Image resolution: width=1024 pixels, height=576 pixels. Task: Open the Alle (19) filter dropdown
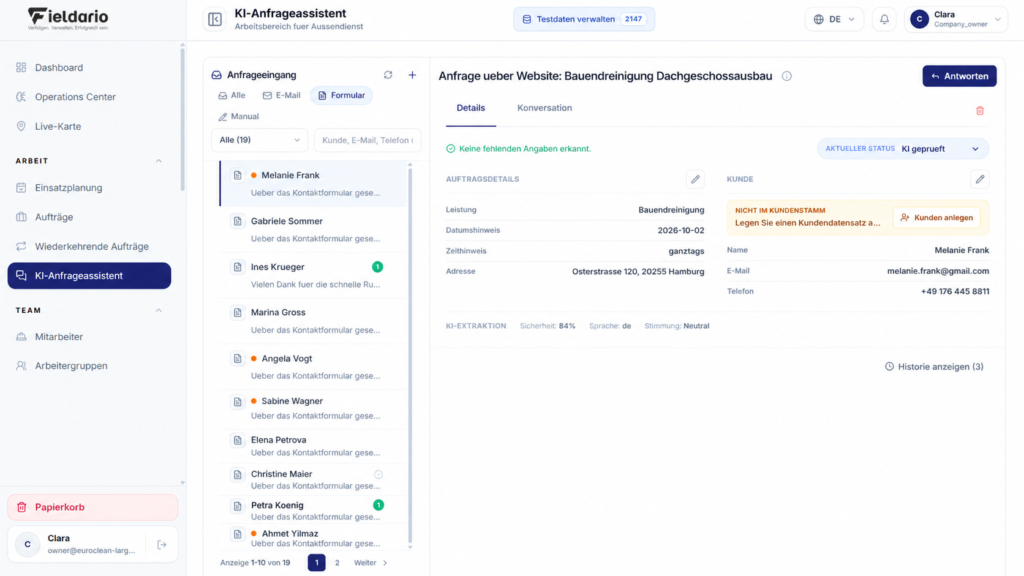click(259, 140)
